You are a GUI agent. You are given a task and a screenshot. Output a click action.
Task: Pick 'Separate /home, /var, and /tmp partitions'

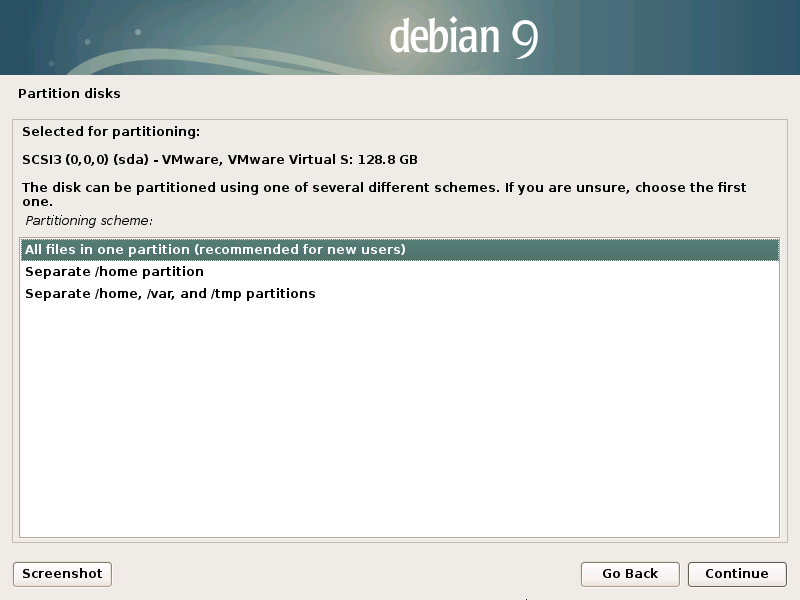tap(399, 294)
